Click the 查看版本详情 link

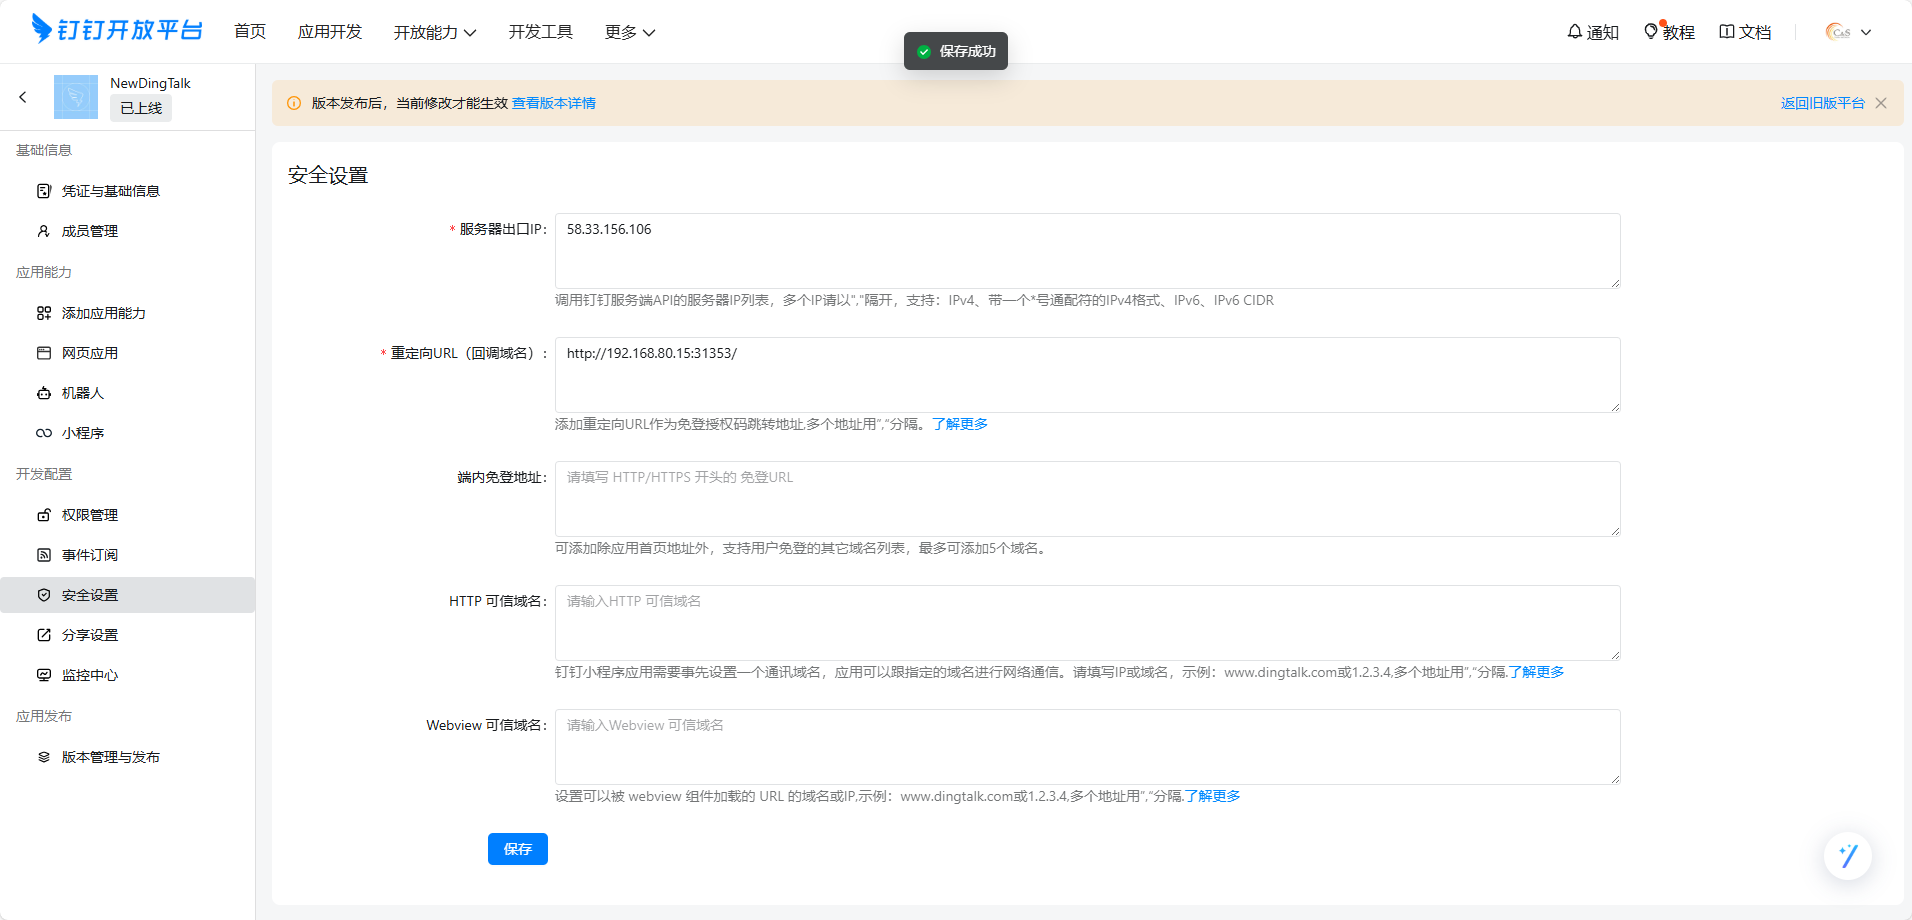(x=553, y=103)
